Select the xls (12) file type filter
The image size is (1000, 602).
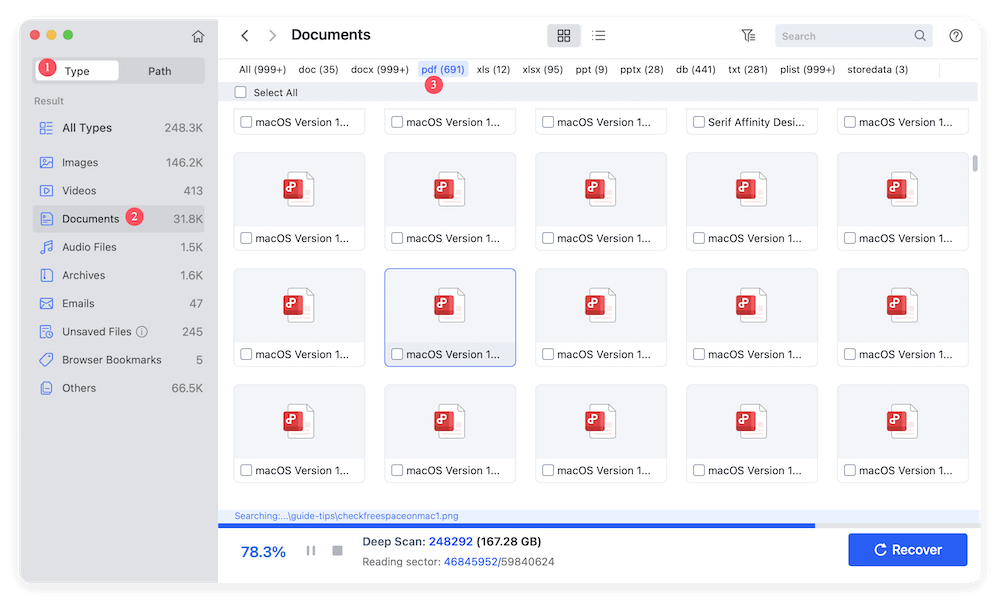(492, 69)
